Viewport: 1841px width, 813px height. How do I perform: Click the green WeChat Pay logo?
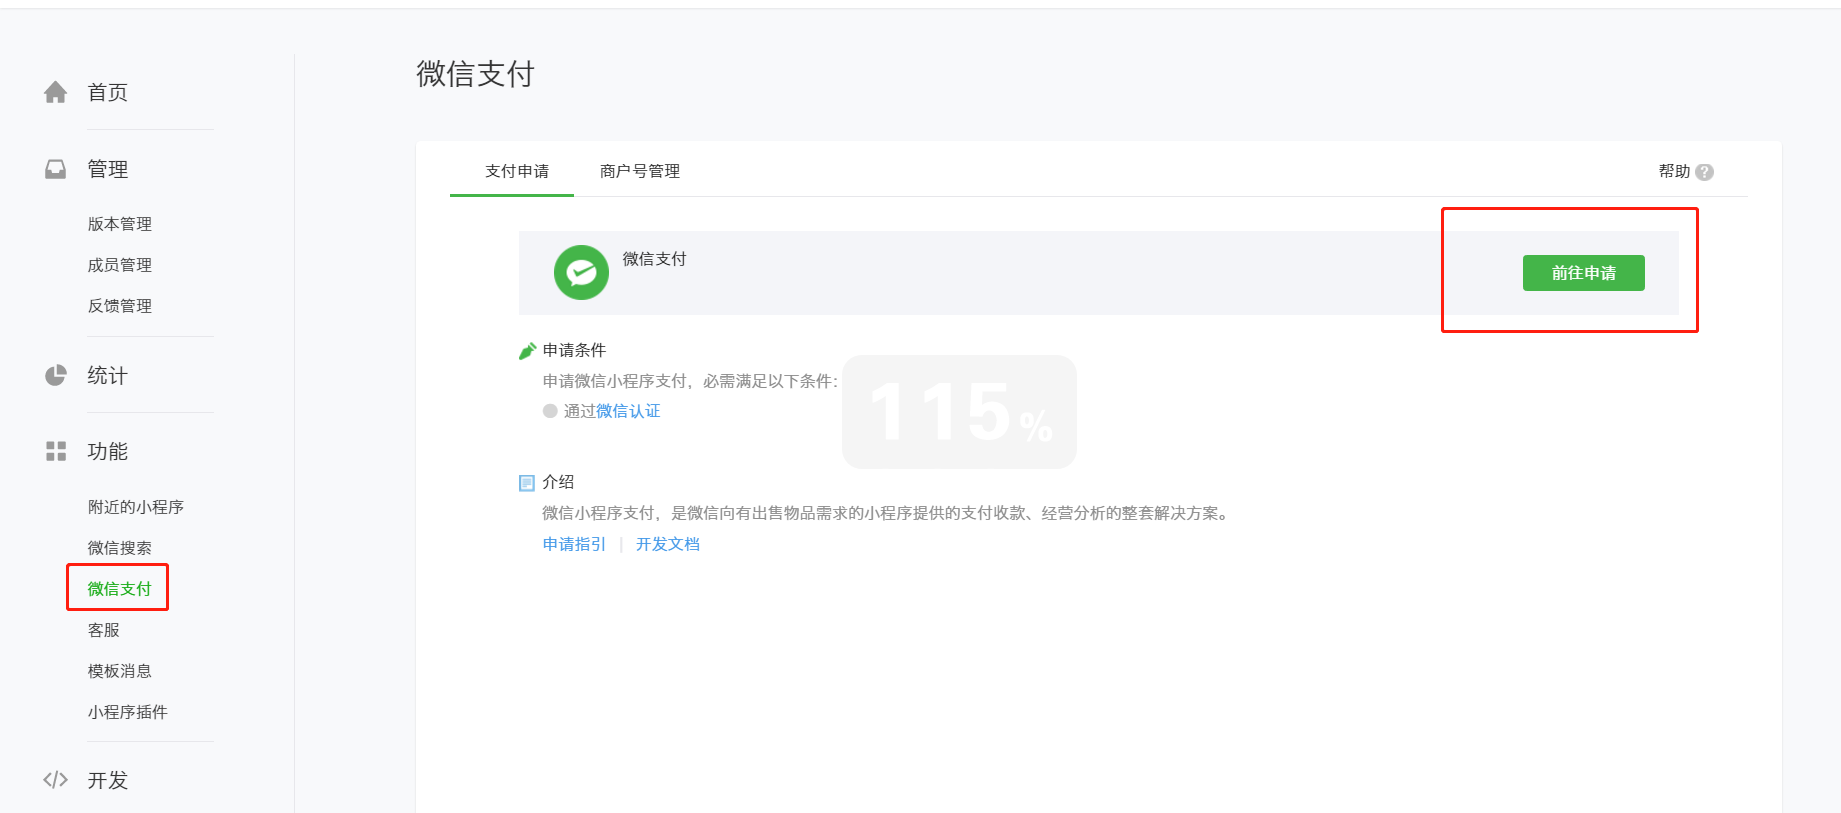coord(581,272)
